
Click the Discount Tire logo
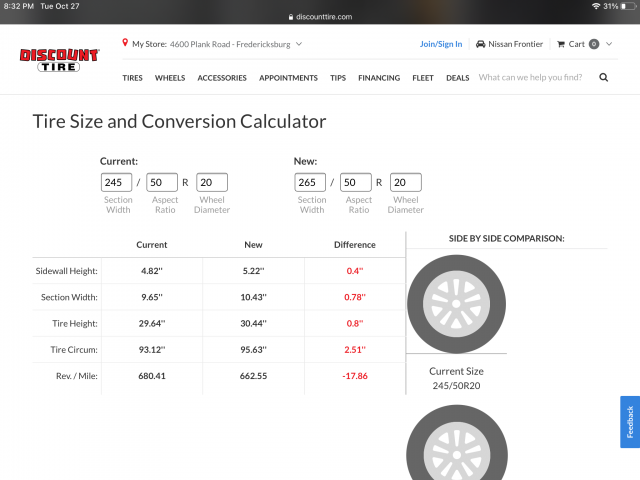click(59, 60)
